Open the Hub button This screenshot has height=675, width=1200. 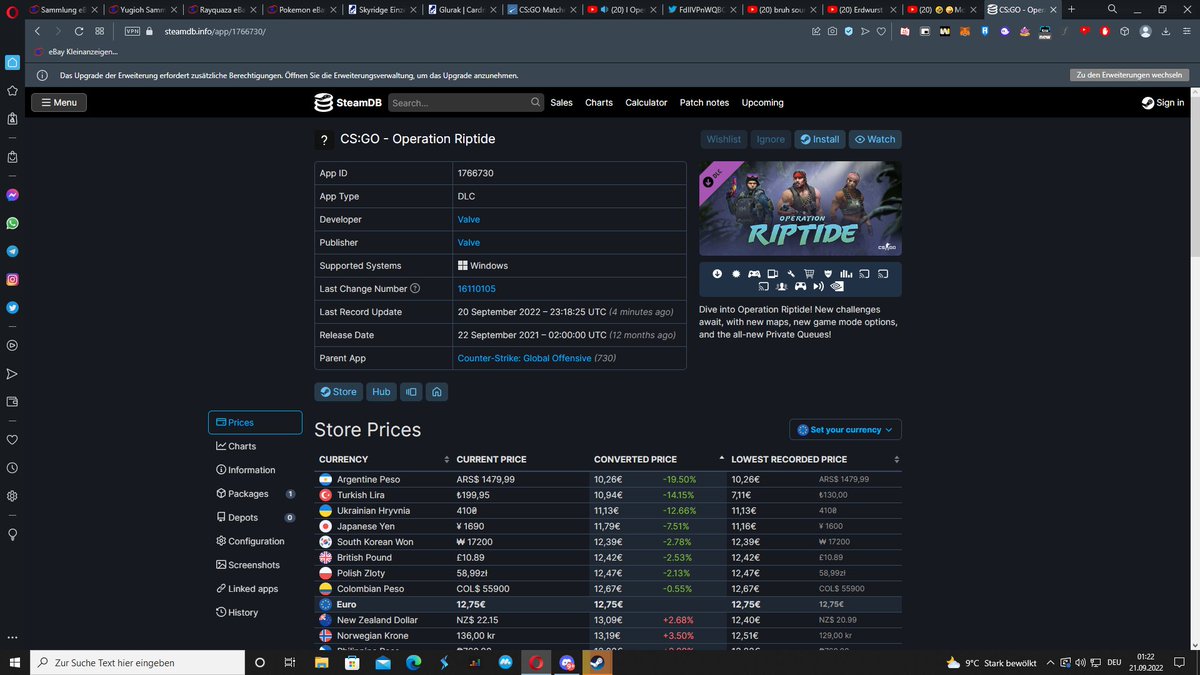(x=381, y=392)
